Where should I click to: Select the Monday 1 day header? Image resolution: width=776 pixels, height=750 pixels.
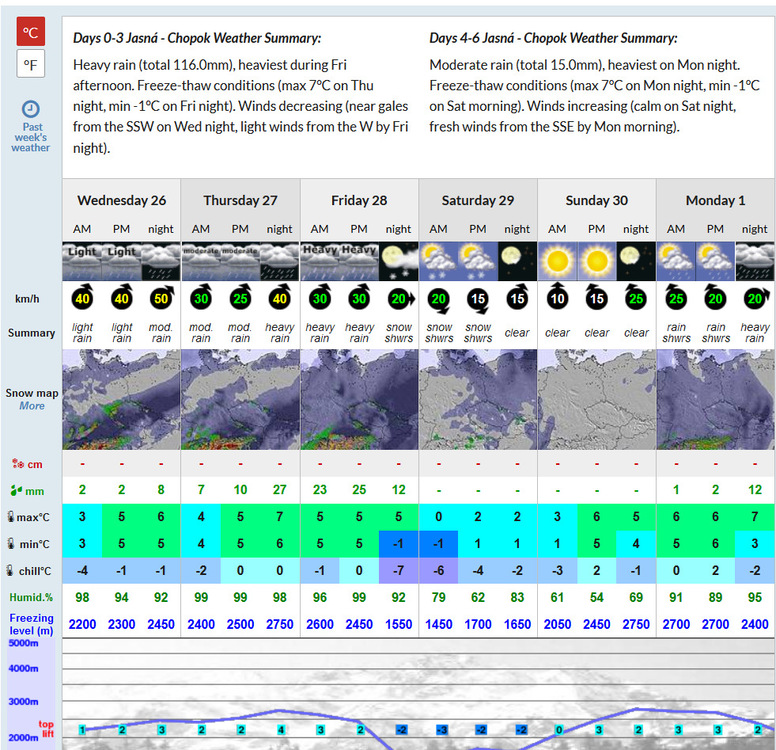[x=715, y=200]
